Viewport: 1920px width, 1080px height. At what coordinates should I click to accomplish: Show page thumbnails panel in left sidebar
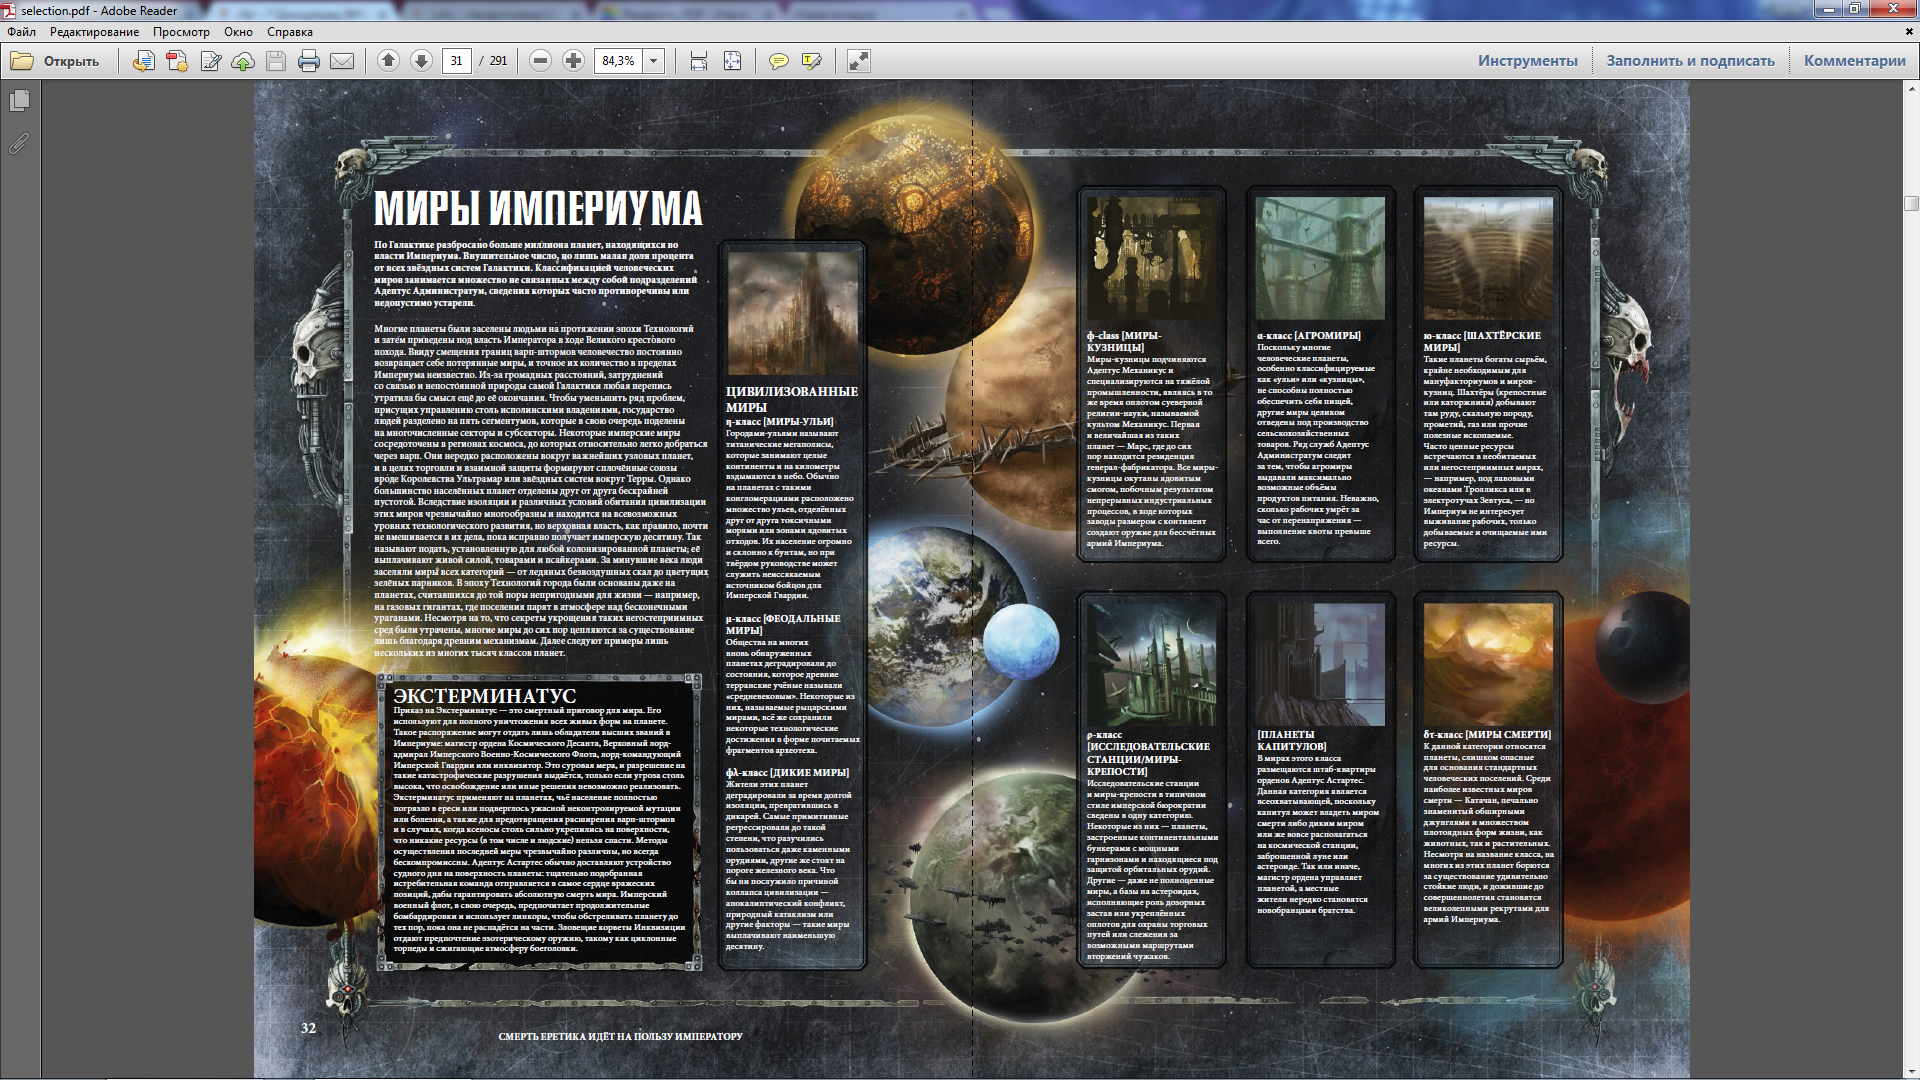coord(19,101)
